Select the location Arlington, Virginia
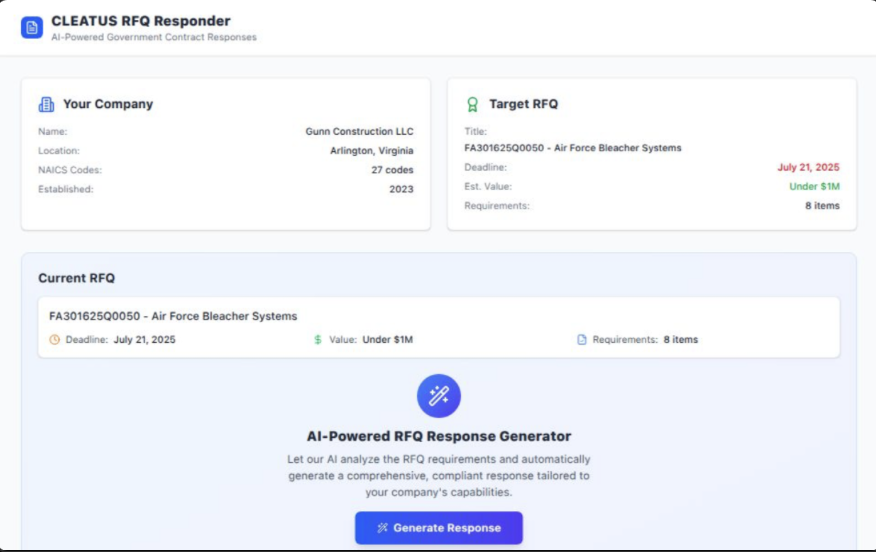Image resolution: width=876 pixels, height=552 pixels. point(372,151)
